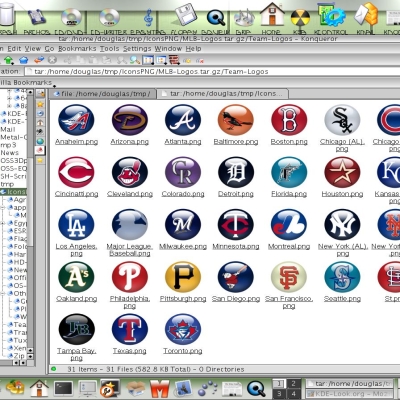400x400 pixels.
Task: Click the Zoom magnifier with green plus
Action: (x=135, y=60)
